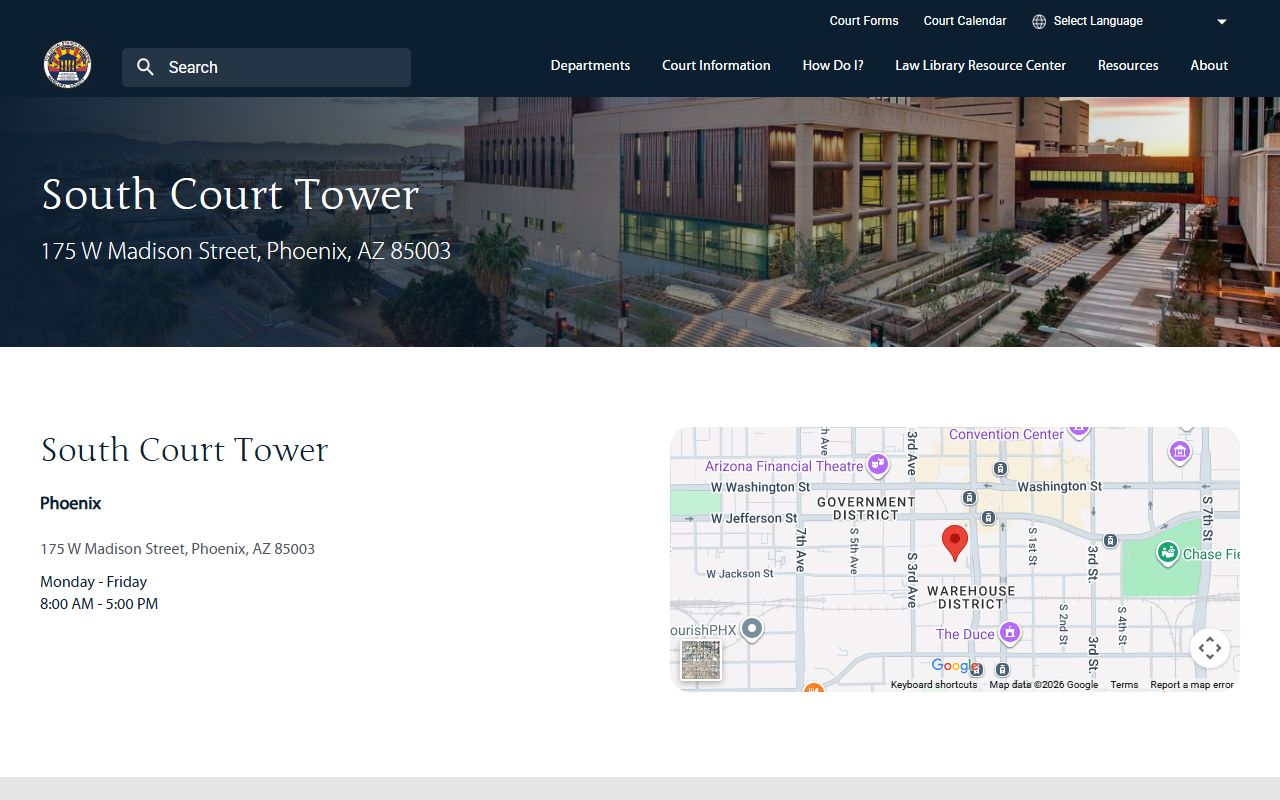This screenshot has height=800, width=1280.
Task: Click the transit stop icon left of Chase Field
Action: (x=1110, y=541)
